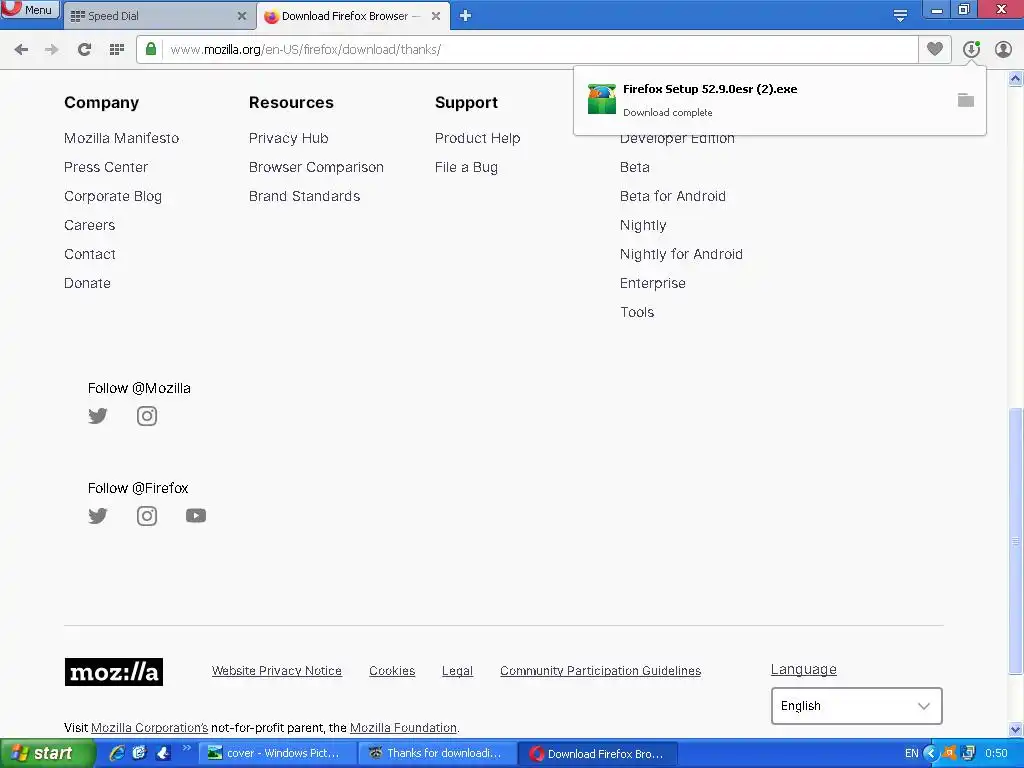Open the Cookies footer link
Screen dimensions: 1024x768
392,671
